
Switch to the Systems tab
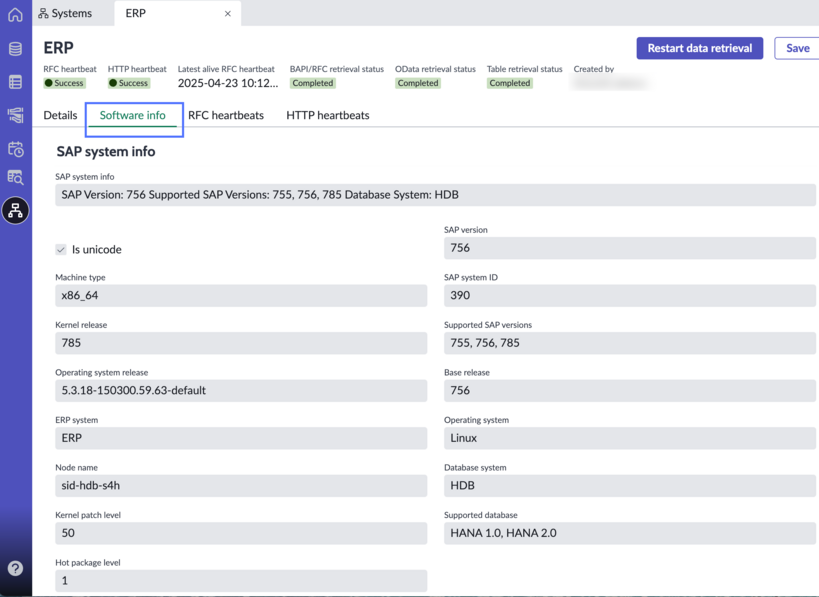65,13
